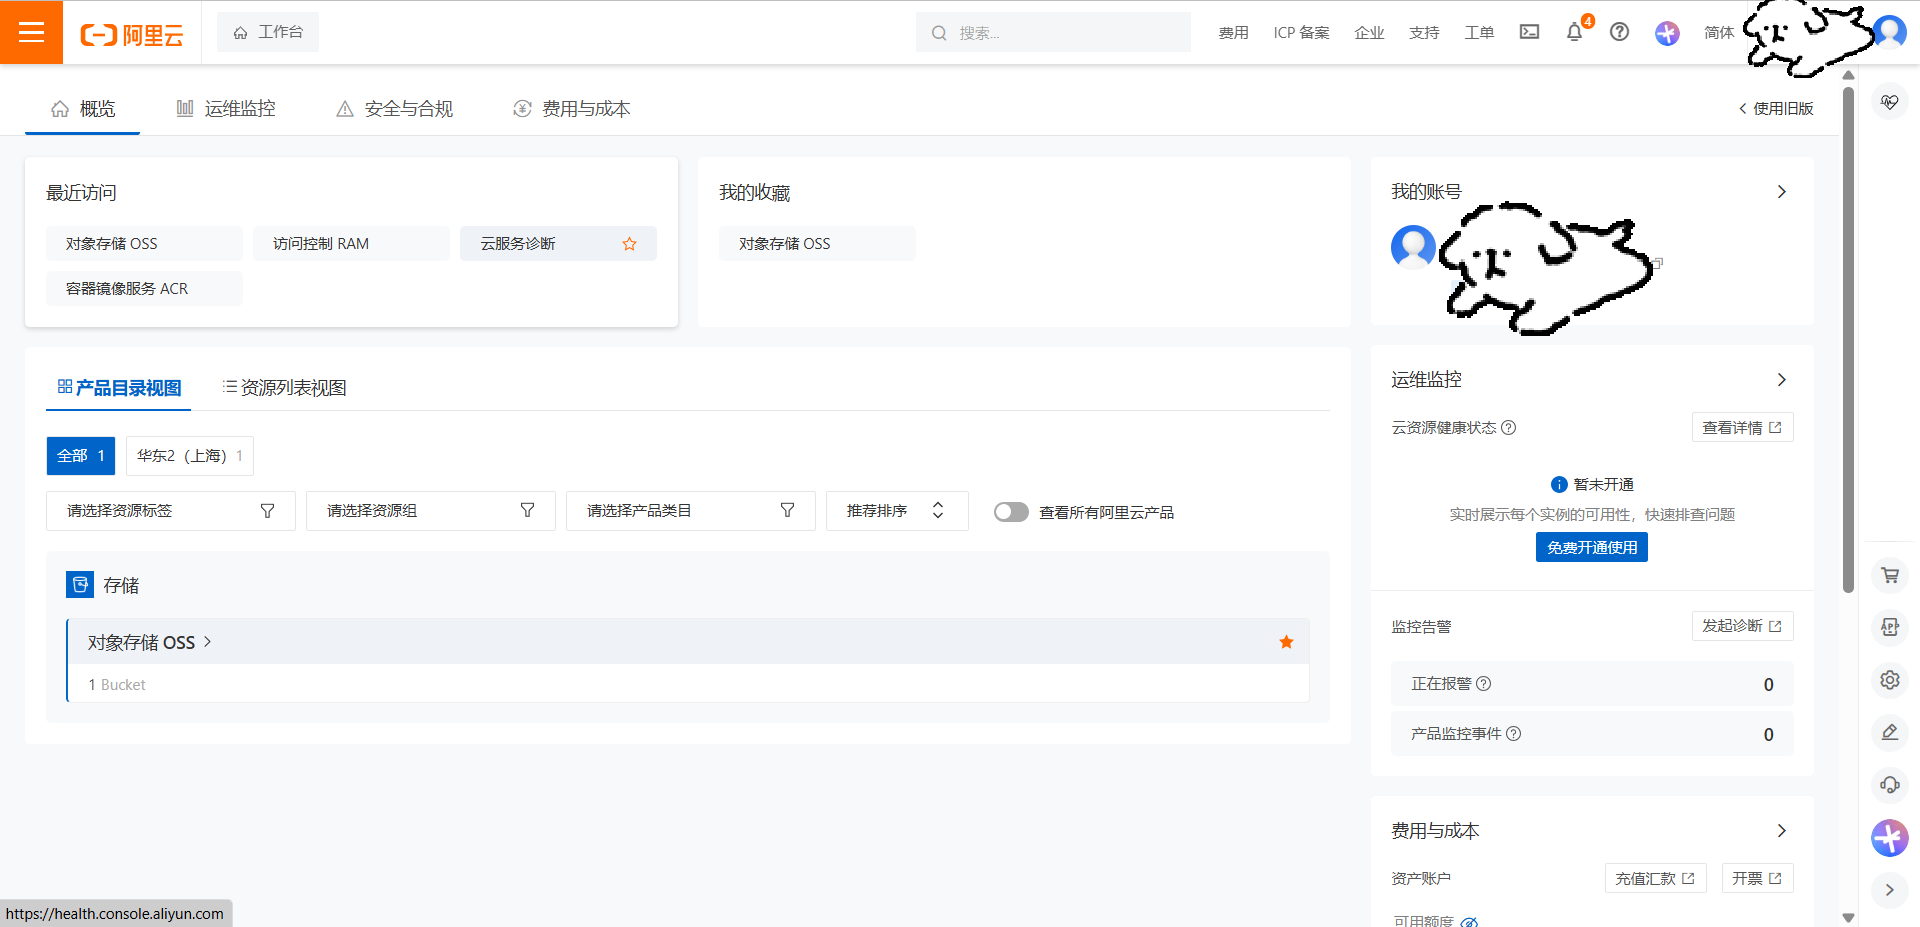The image size is (1920, 927).
Task: Open the help question-mark icon in header
Action: pos(1619,32)
